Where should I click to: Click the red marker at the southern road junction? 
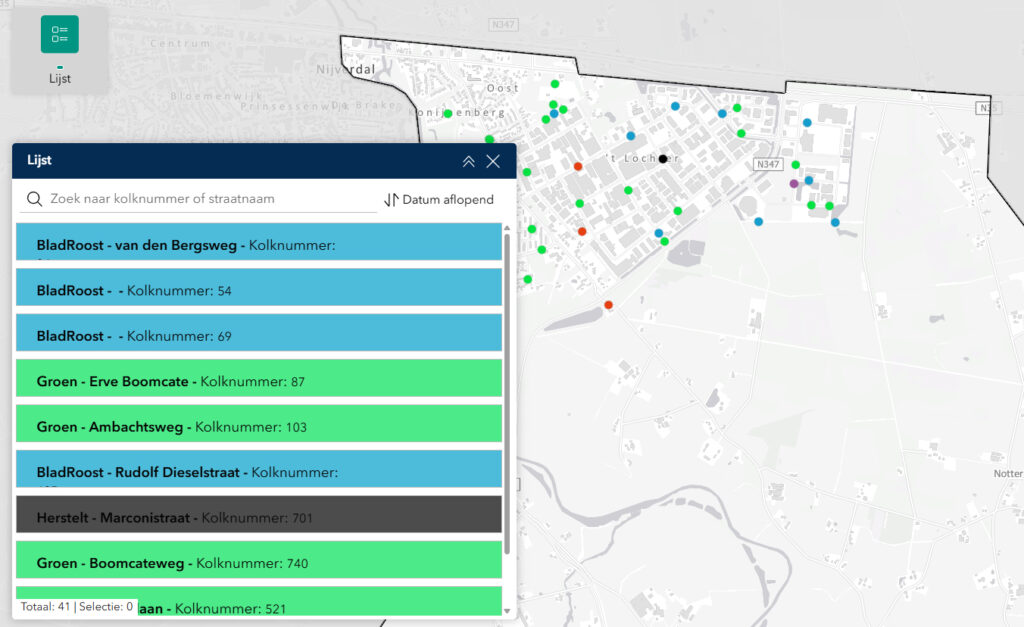coord(608,305)
